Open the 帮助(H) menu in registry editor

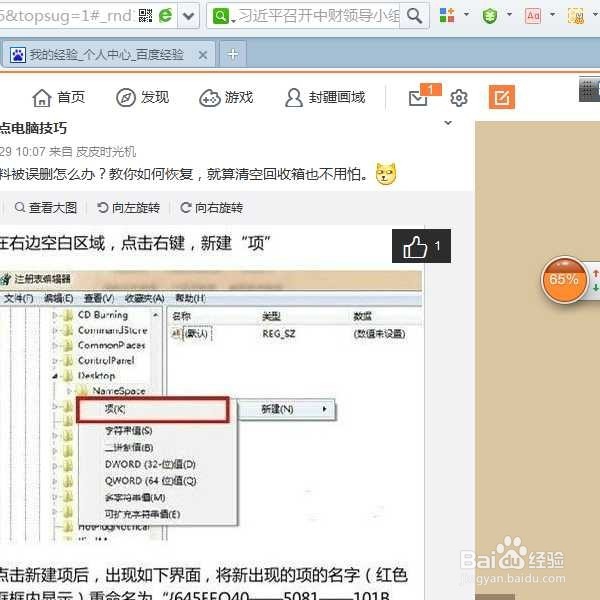[190, 298]
